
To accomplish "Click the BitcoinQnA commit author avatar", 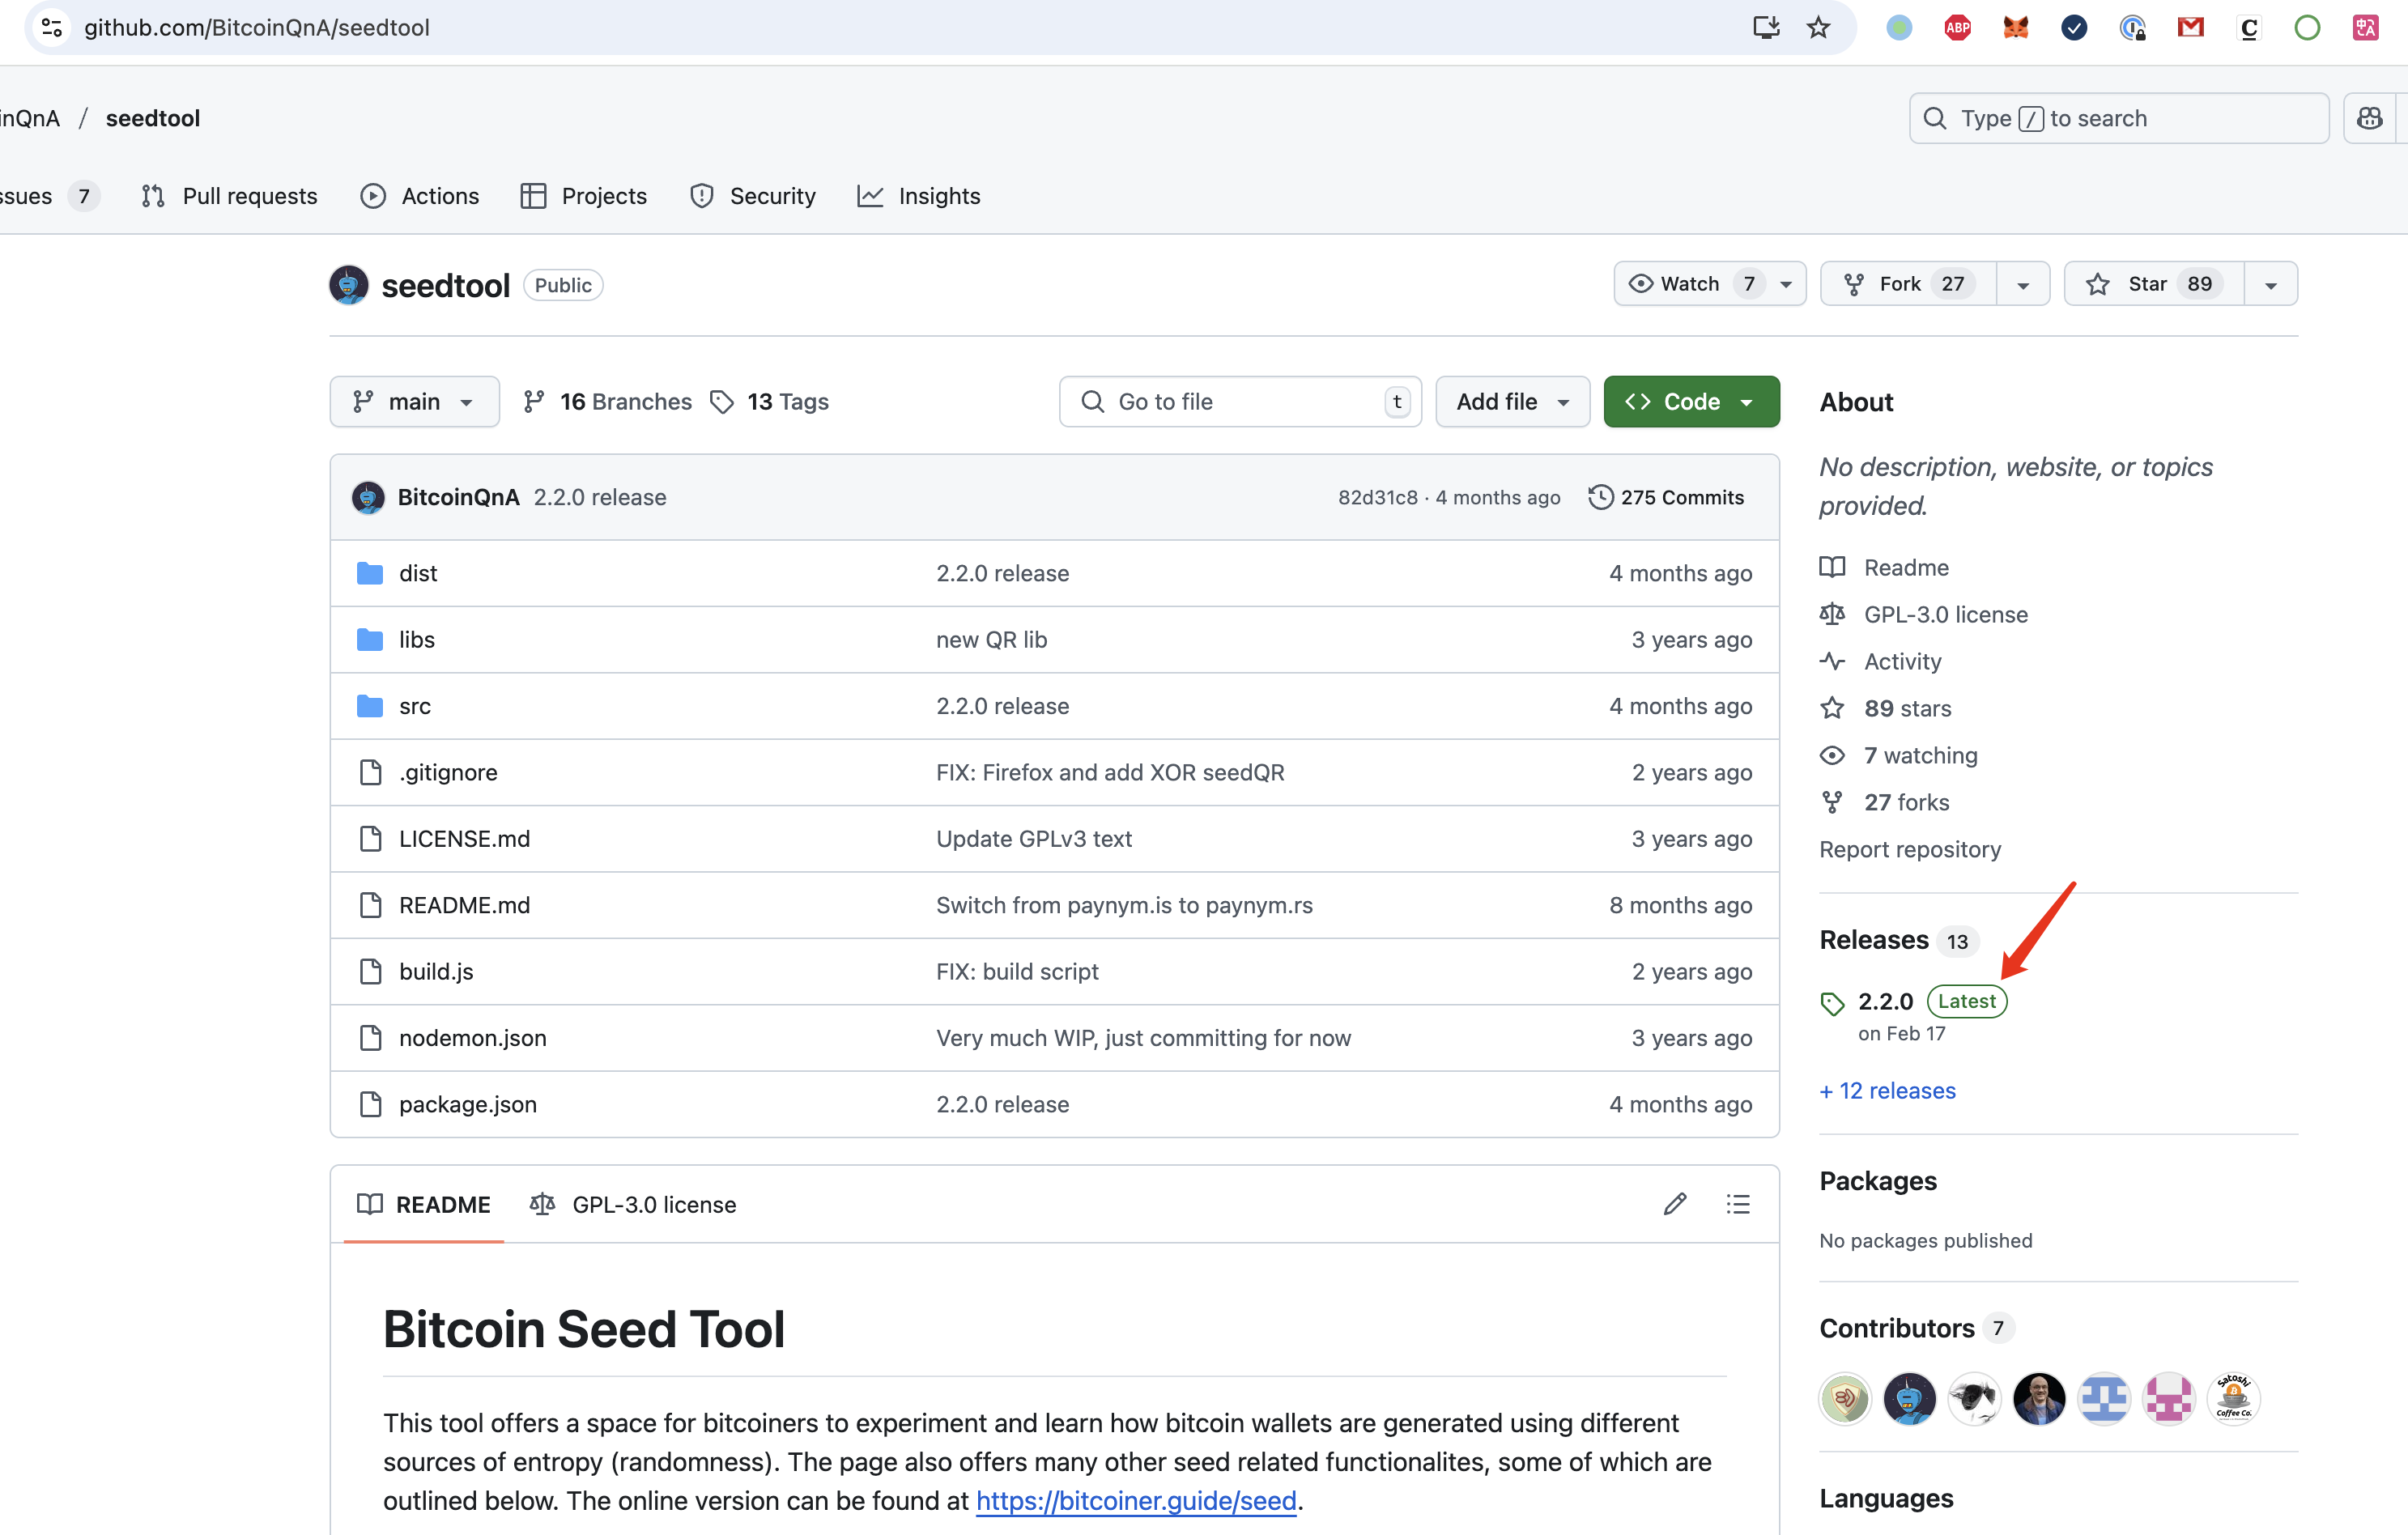I will 368,497.
